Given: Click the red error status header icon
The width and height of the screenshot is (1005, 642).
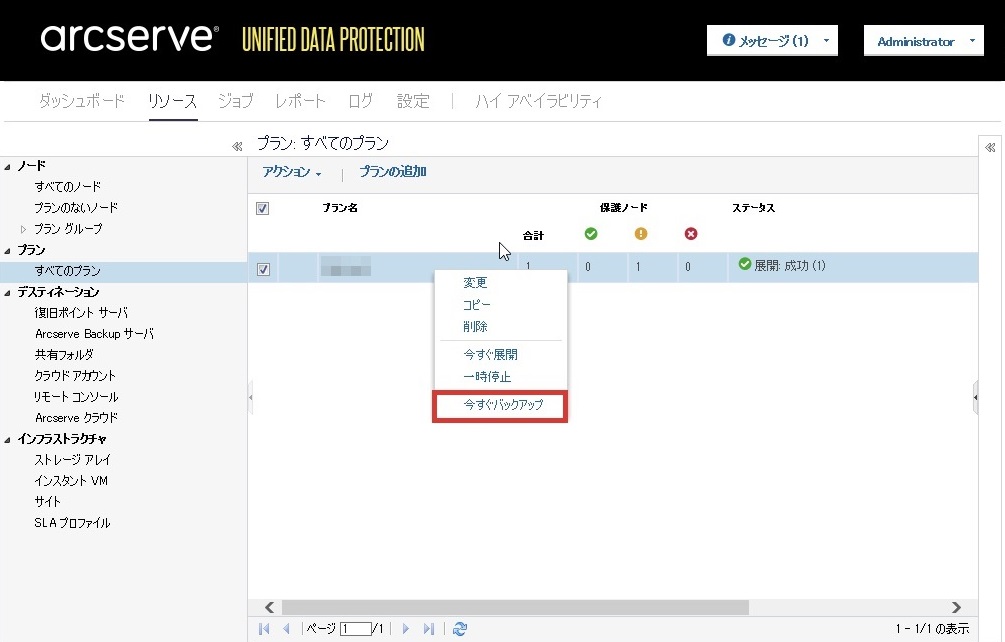Looking at the screenshot, I should pos(691,234).
